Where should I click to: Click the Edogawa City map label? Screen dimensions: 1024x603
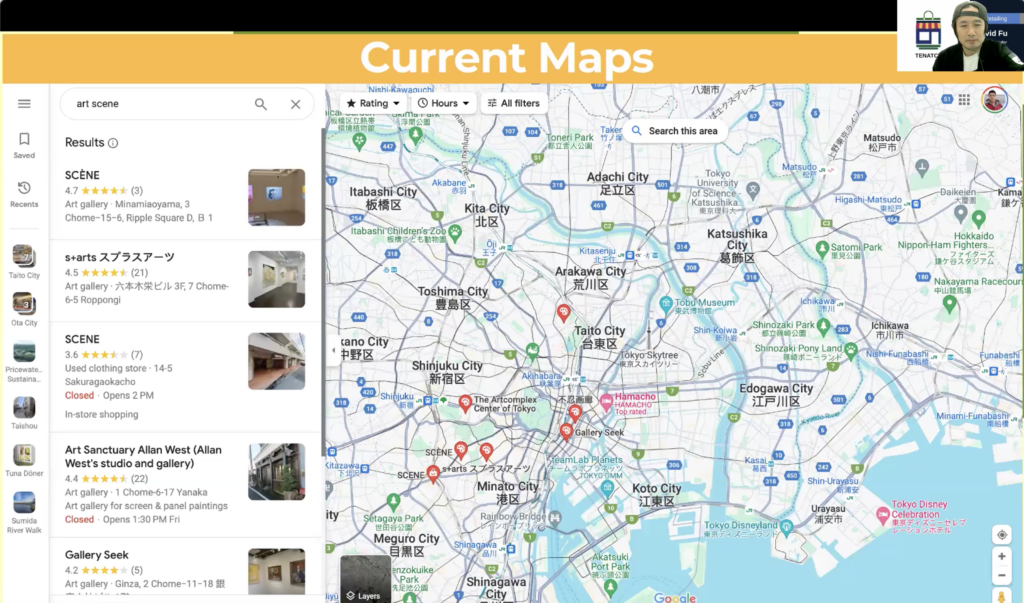[776, 395]
